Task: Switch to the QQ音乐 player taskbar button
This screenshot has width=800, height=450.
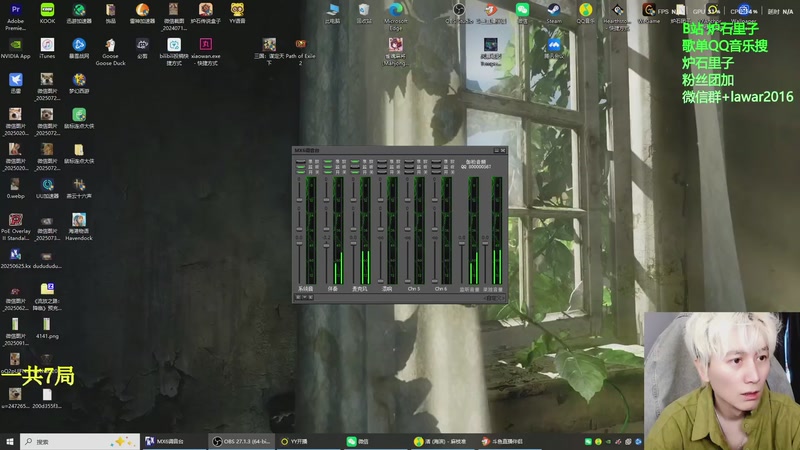Action: click(x=442, y=441)
